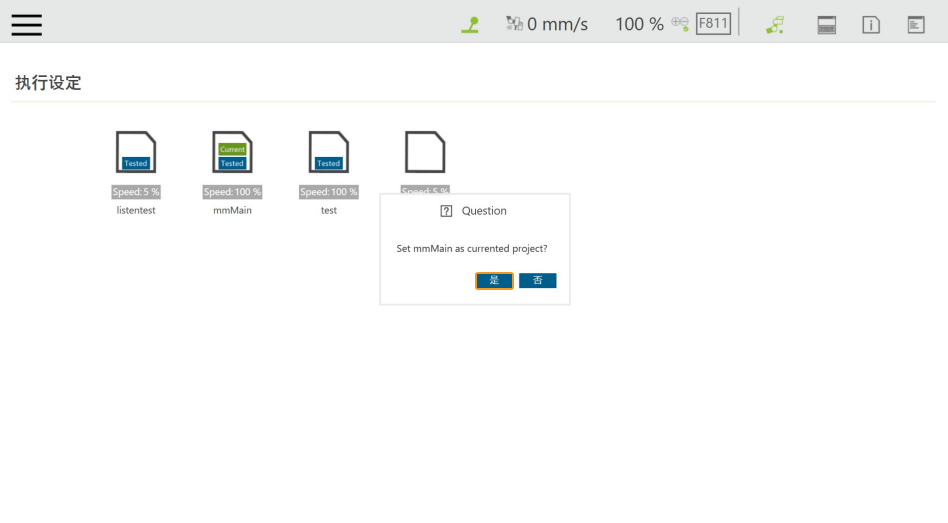
Task: Select the unnamed blank project icon
Action: pos(425,152)
